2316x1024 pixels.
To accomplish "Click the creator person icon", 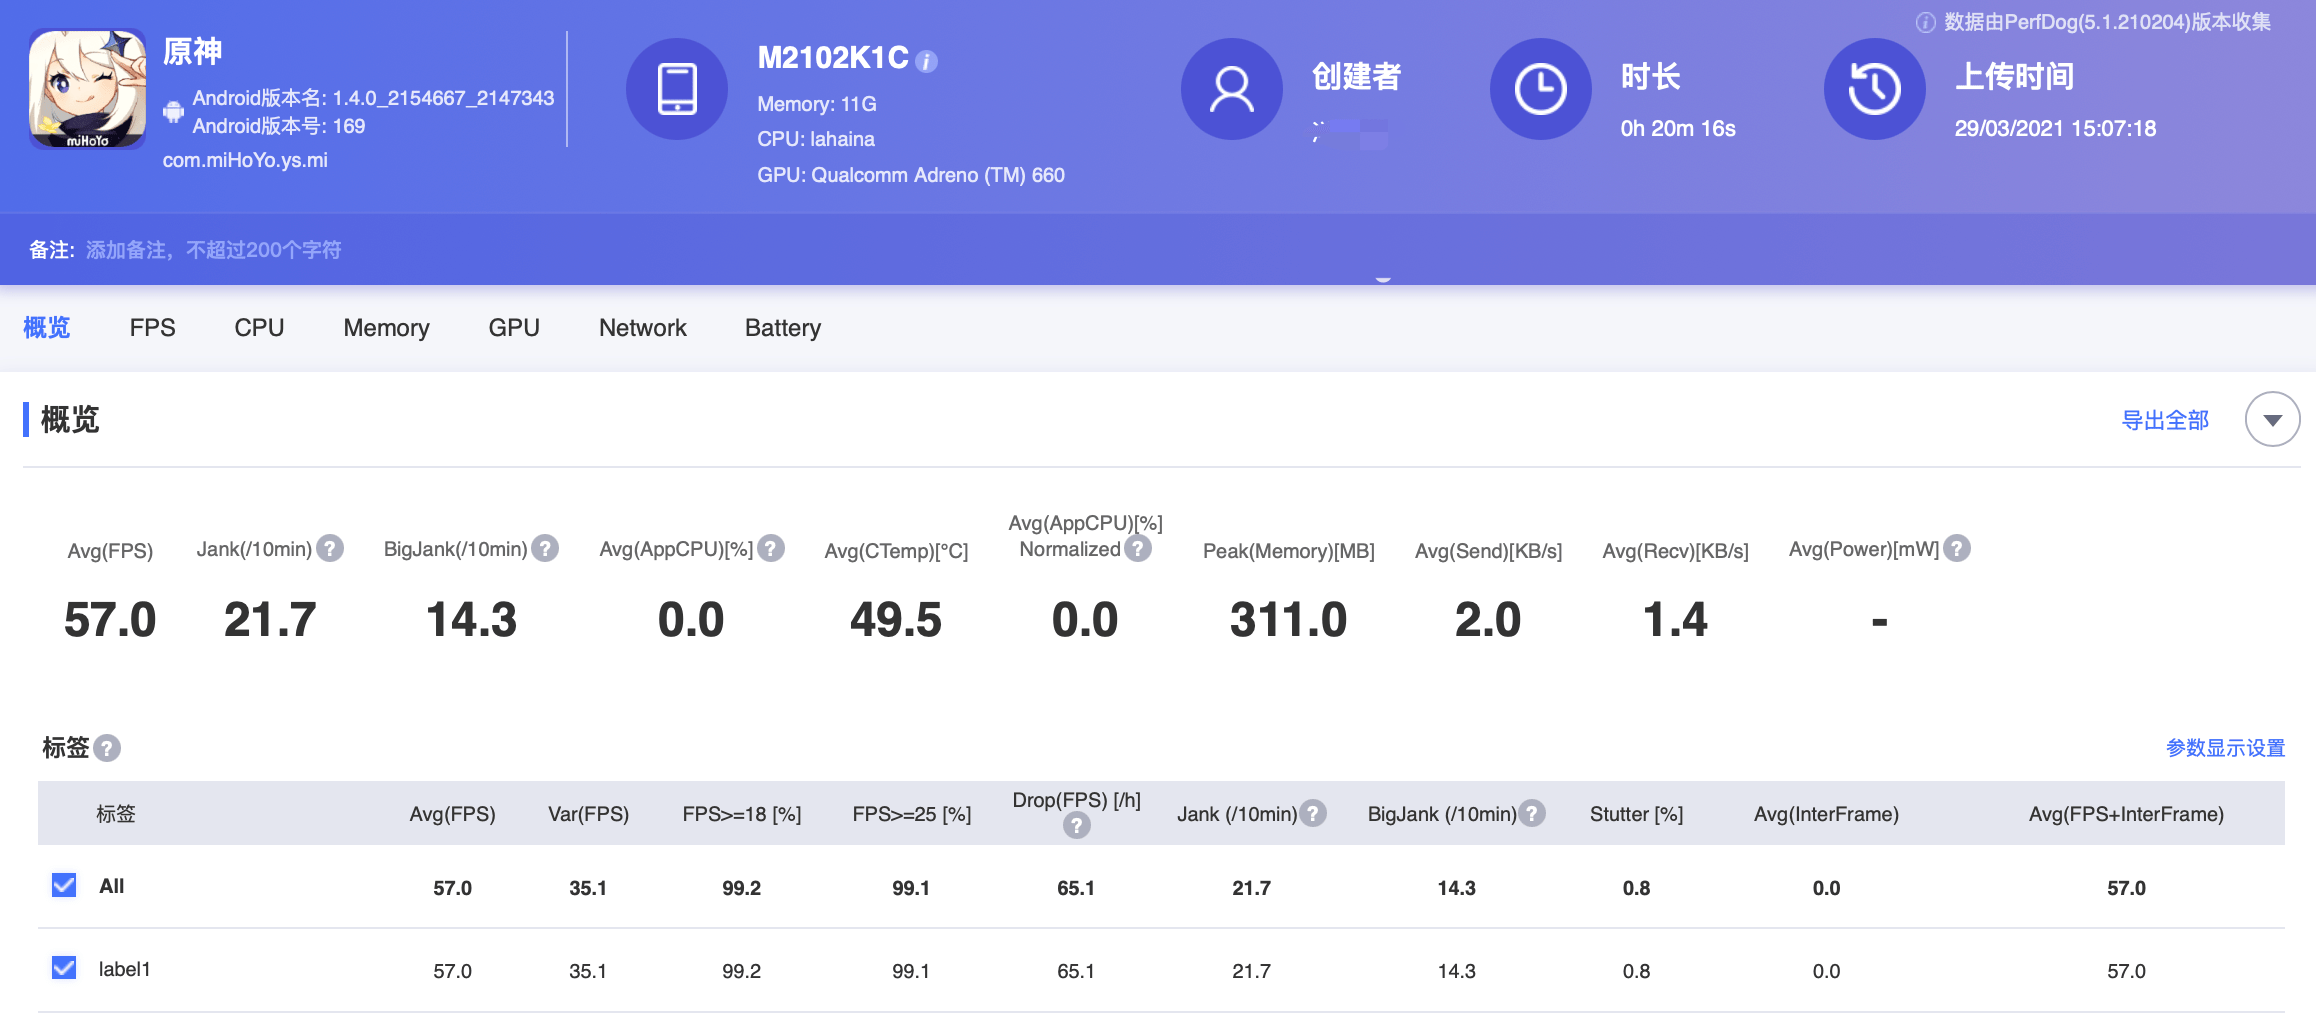I will [1232, 89].
